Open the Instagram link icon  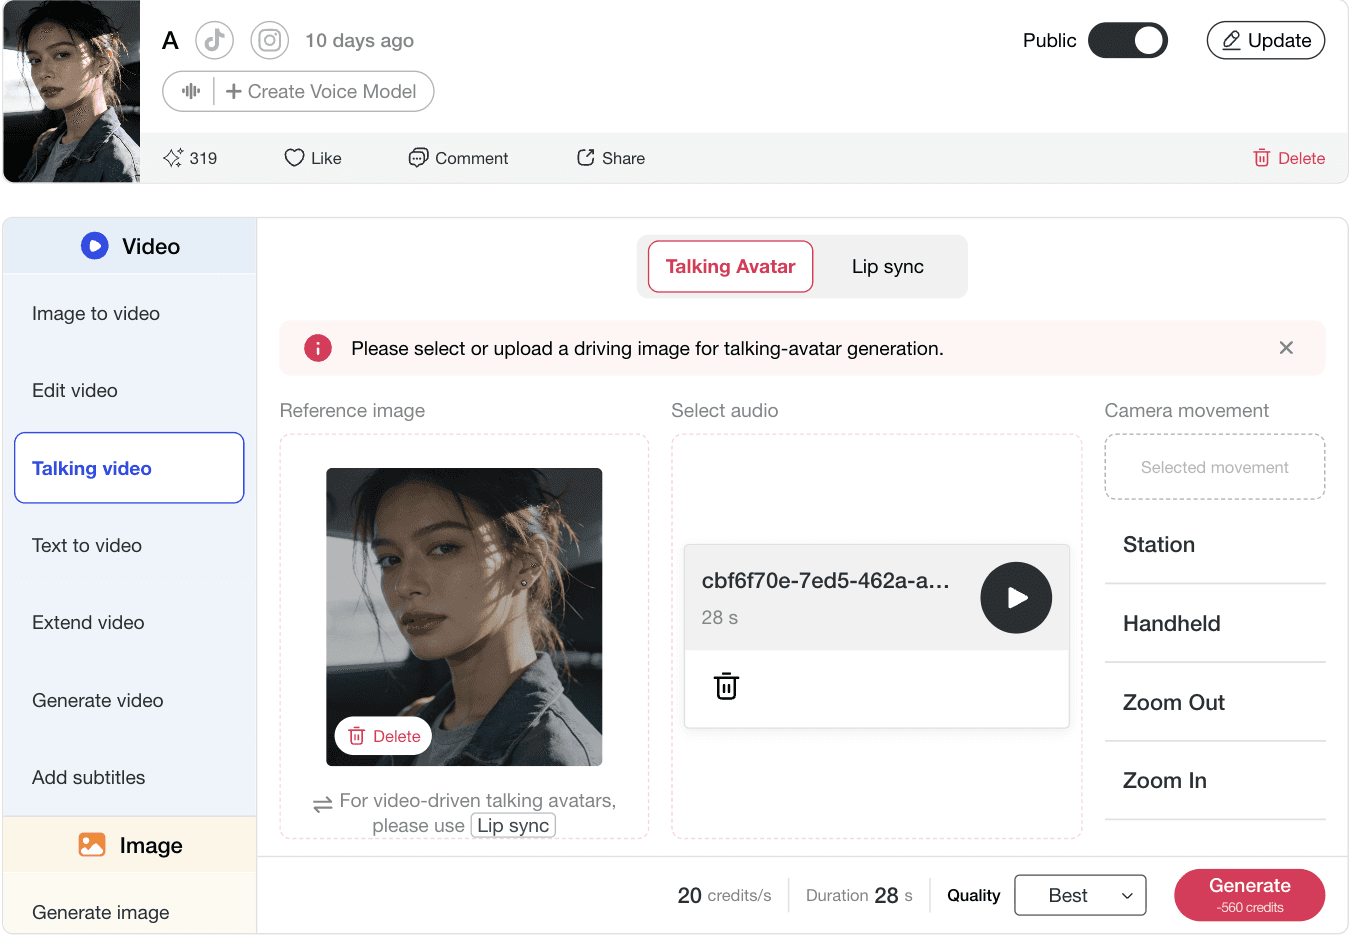click(269, 40)
